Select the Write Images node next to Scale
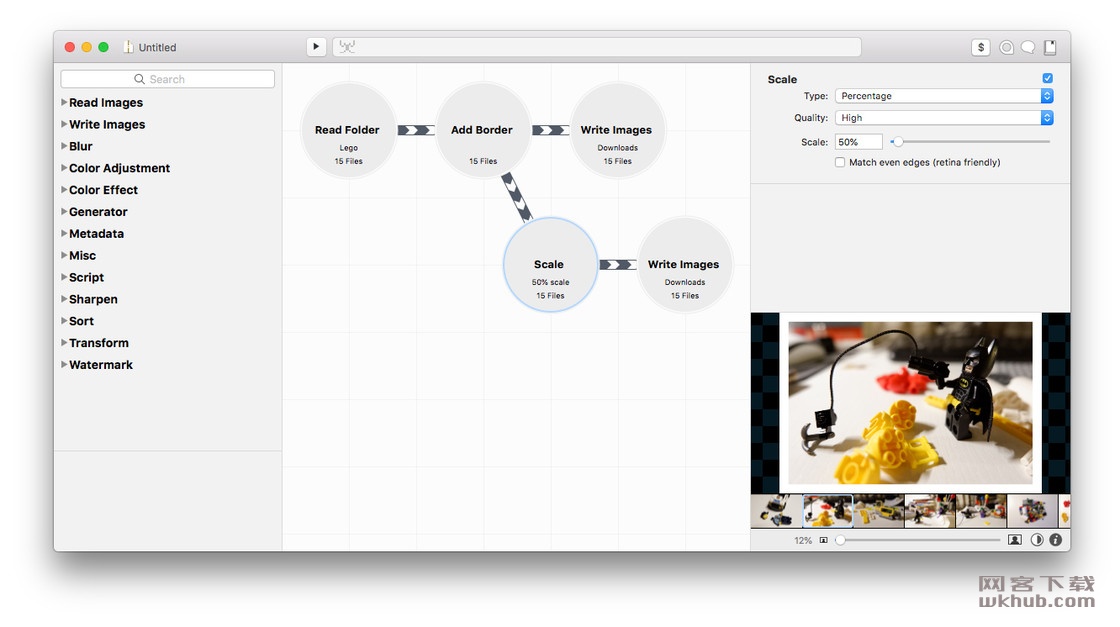 pos(684,264)
